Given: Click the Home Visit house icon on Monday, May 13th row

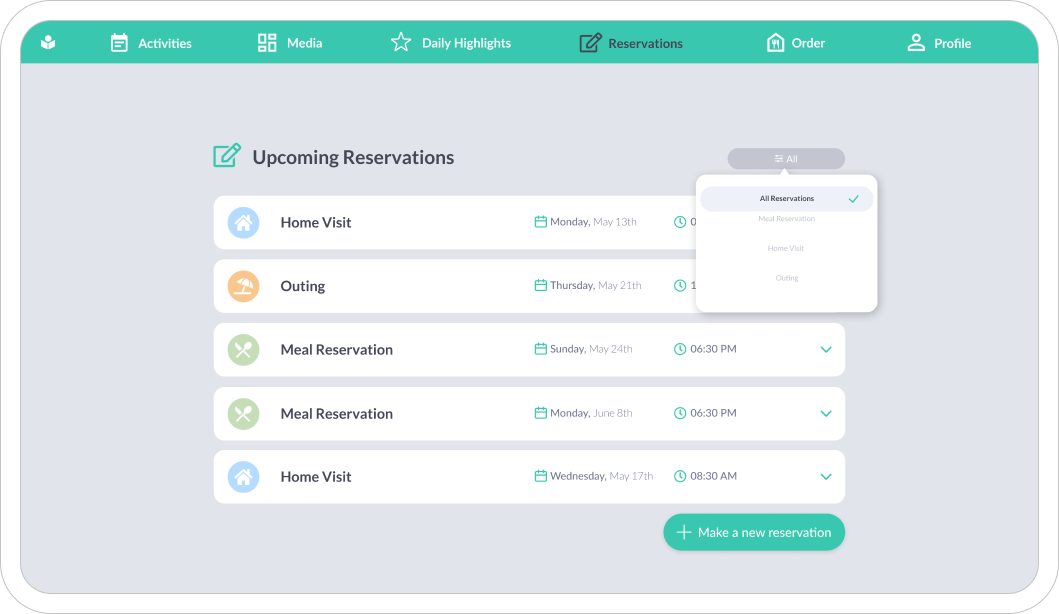Looking at the screenshot, I should click(x=243, y=222).
